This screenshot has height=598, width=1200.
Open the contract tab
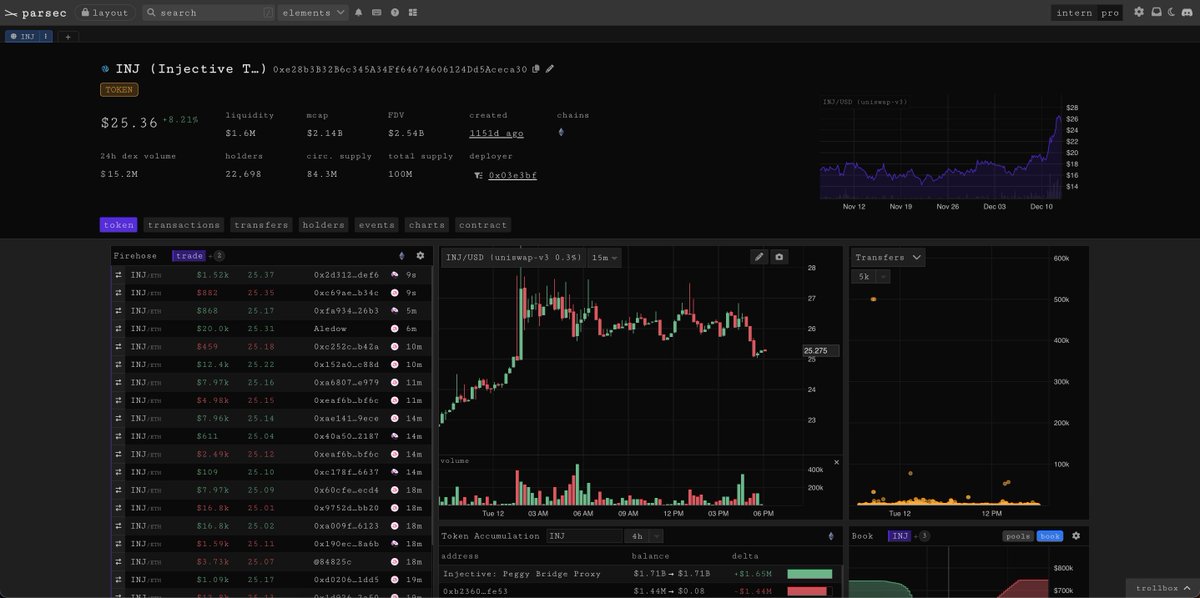(x=484, y=225)
